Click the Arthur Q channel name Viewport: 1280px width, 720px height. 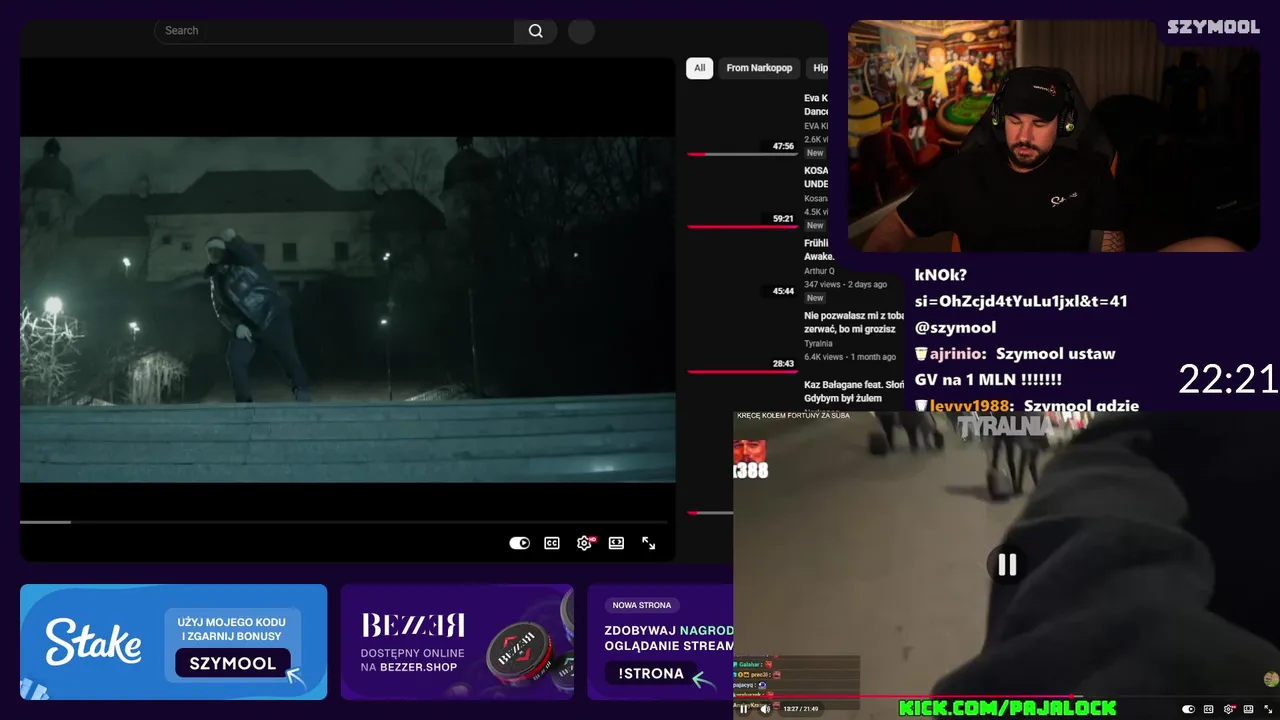[x=819, y=271]
